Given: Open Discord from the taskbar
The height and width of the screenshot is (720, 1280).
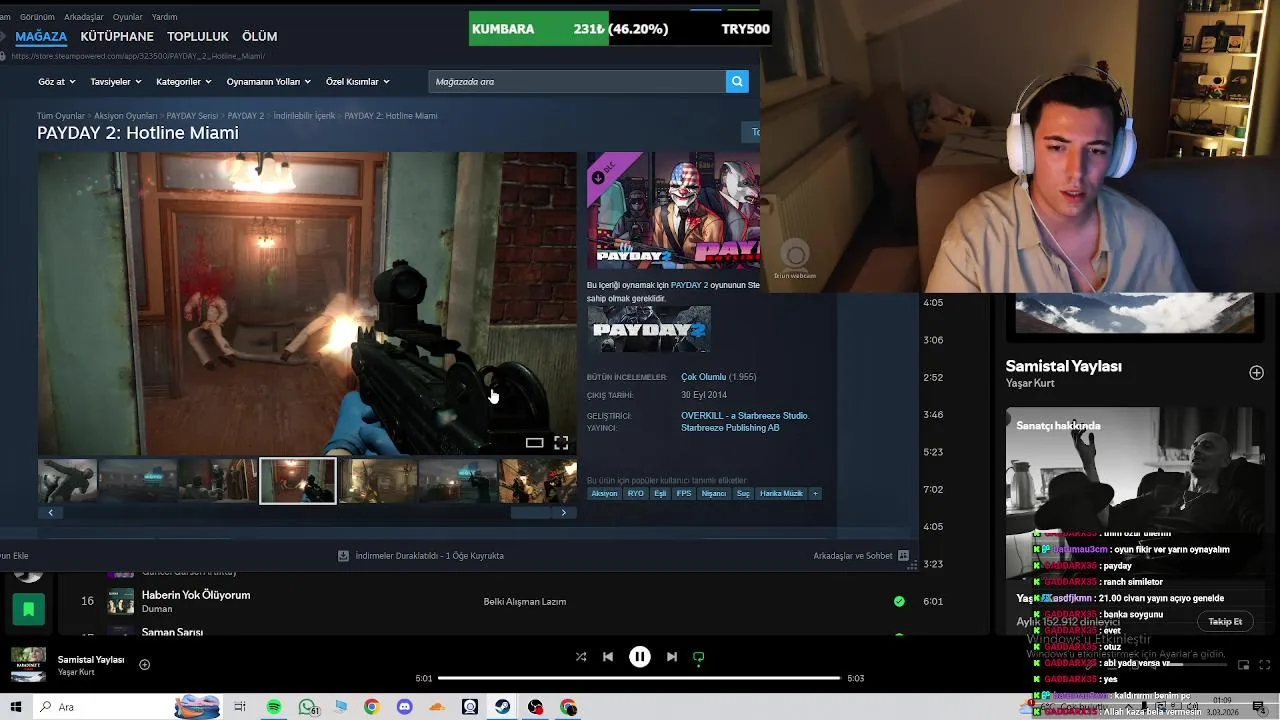Looking at the screenshot, I should [x=404, y=707].
